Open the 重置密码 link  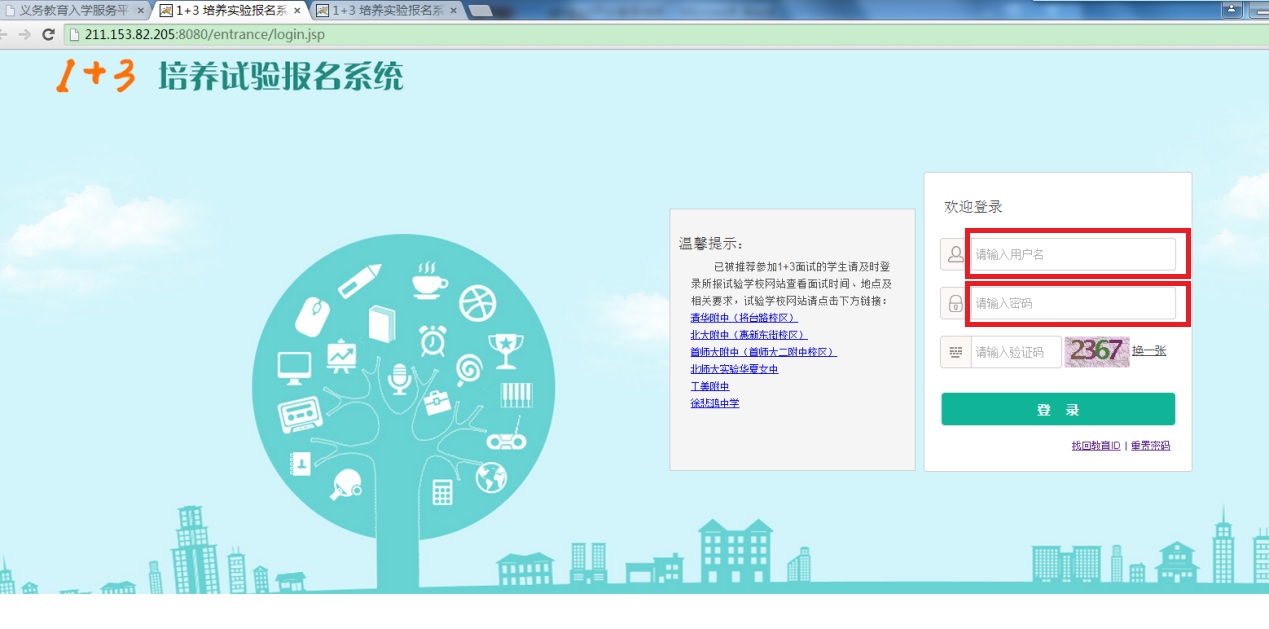(x=1150, y=446)
